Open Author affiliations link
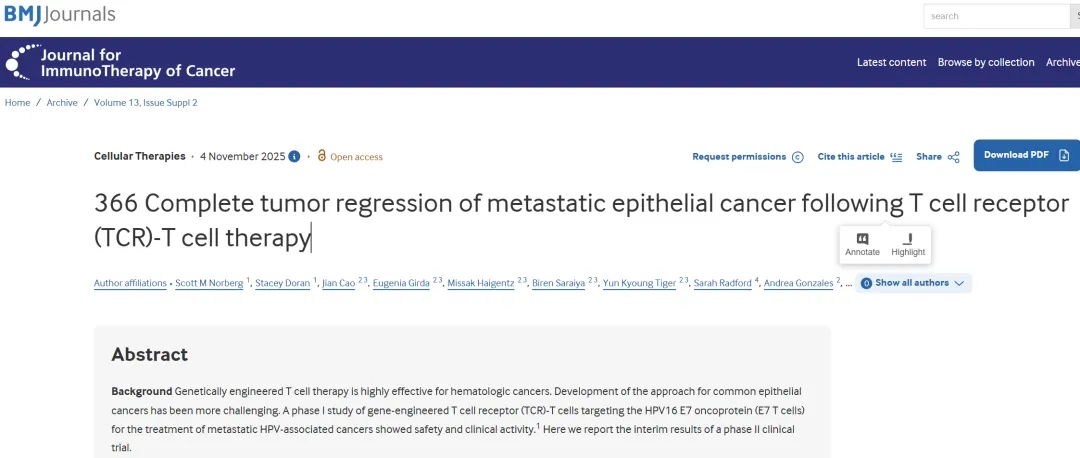1080x458 pixels. tap(130, 283)
